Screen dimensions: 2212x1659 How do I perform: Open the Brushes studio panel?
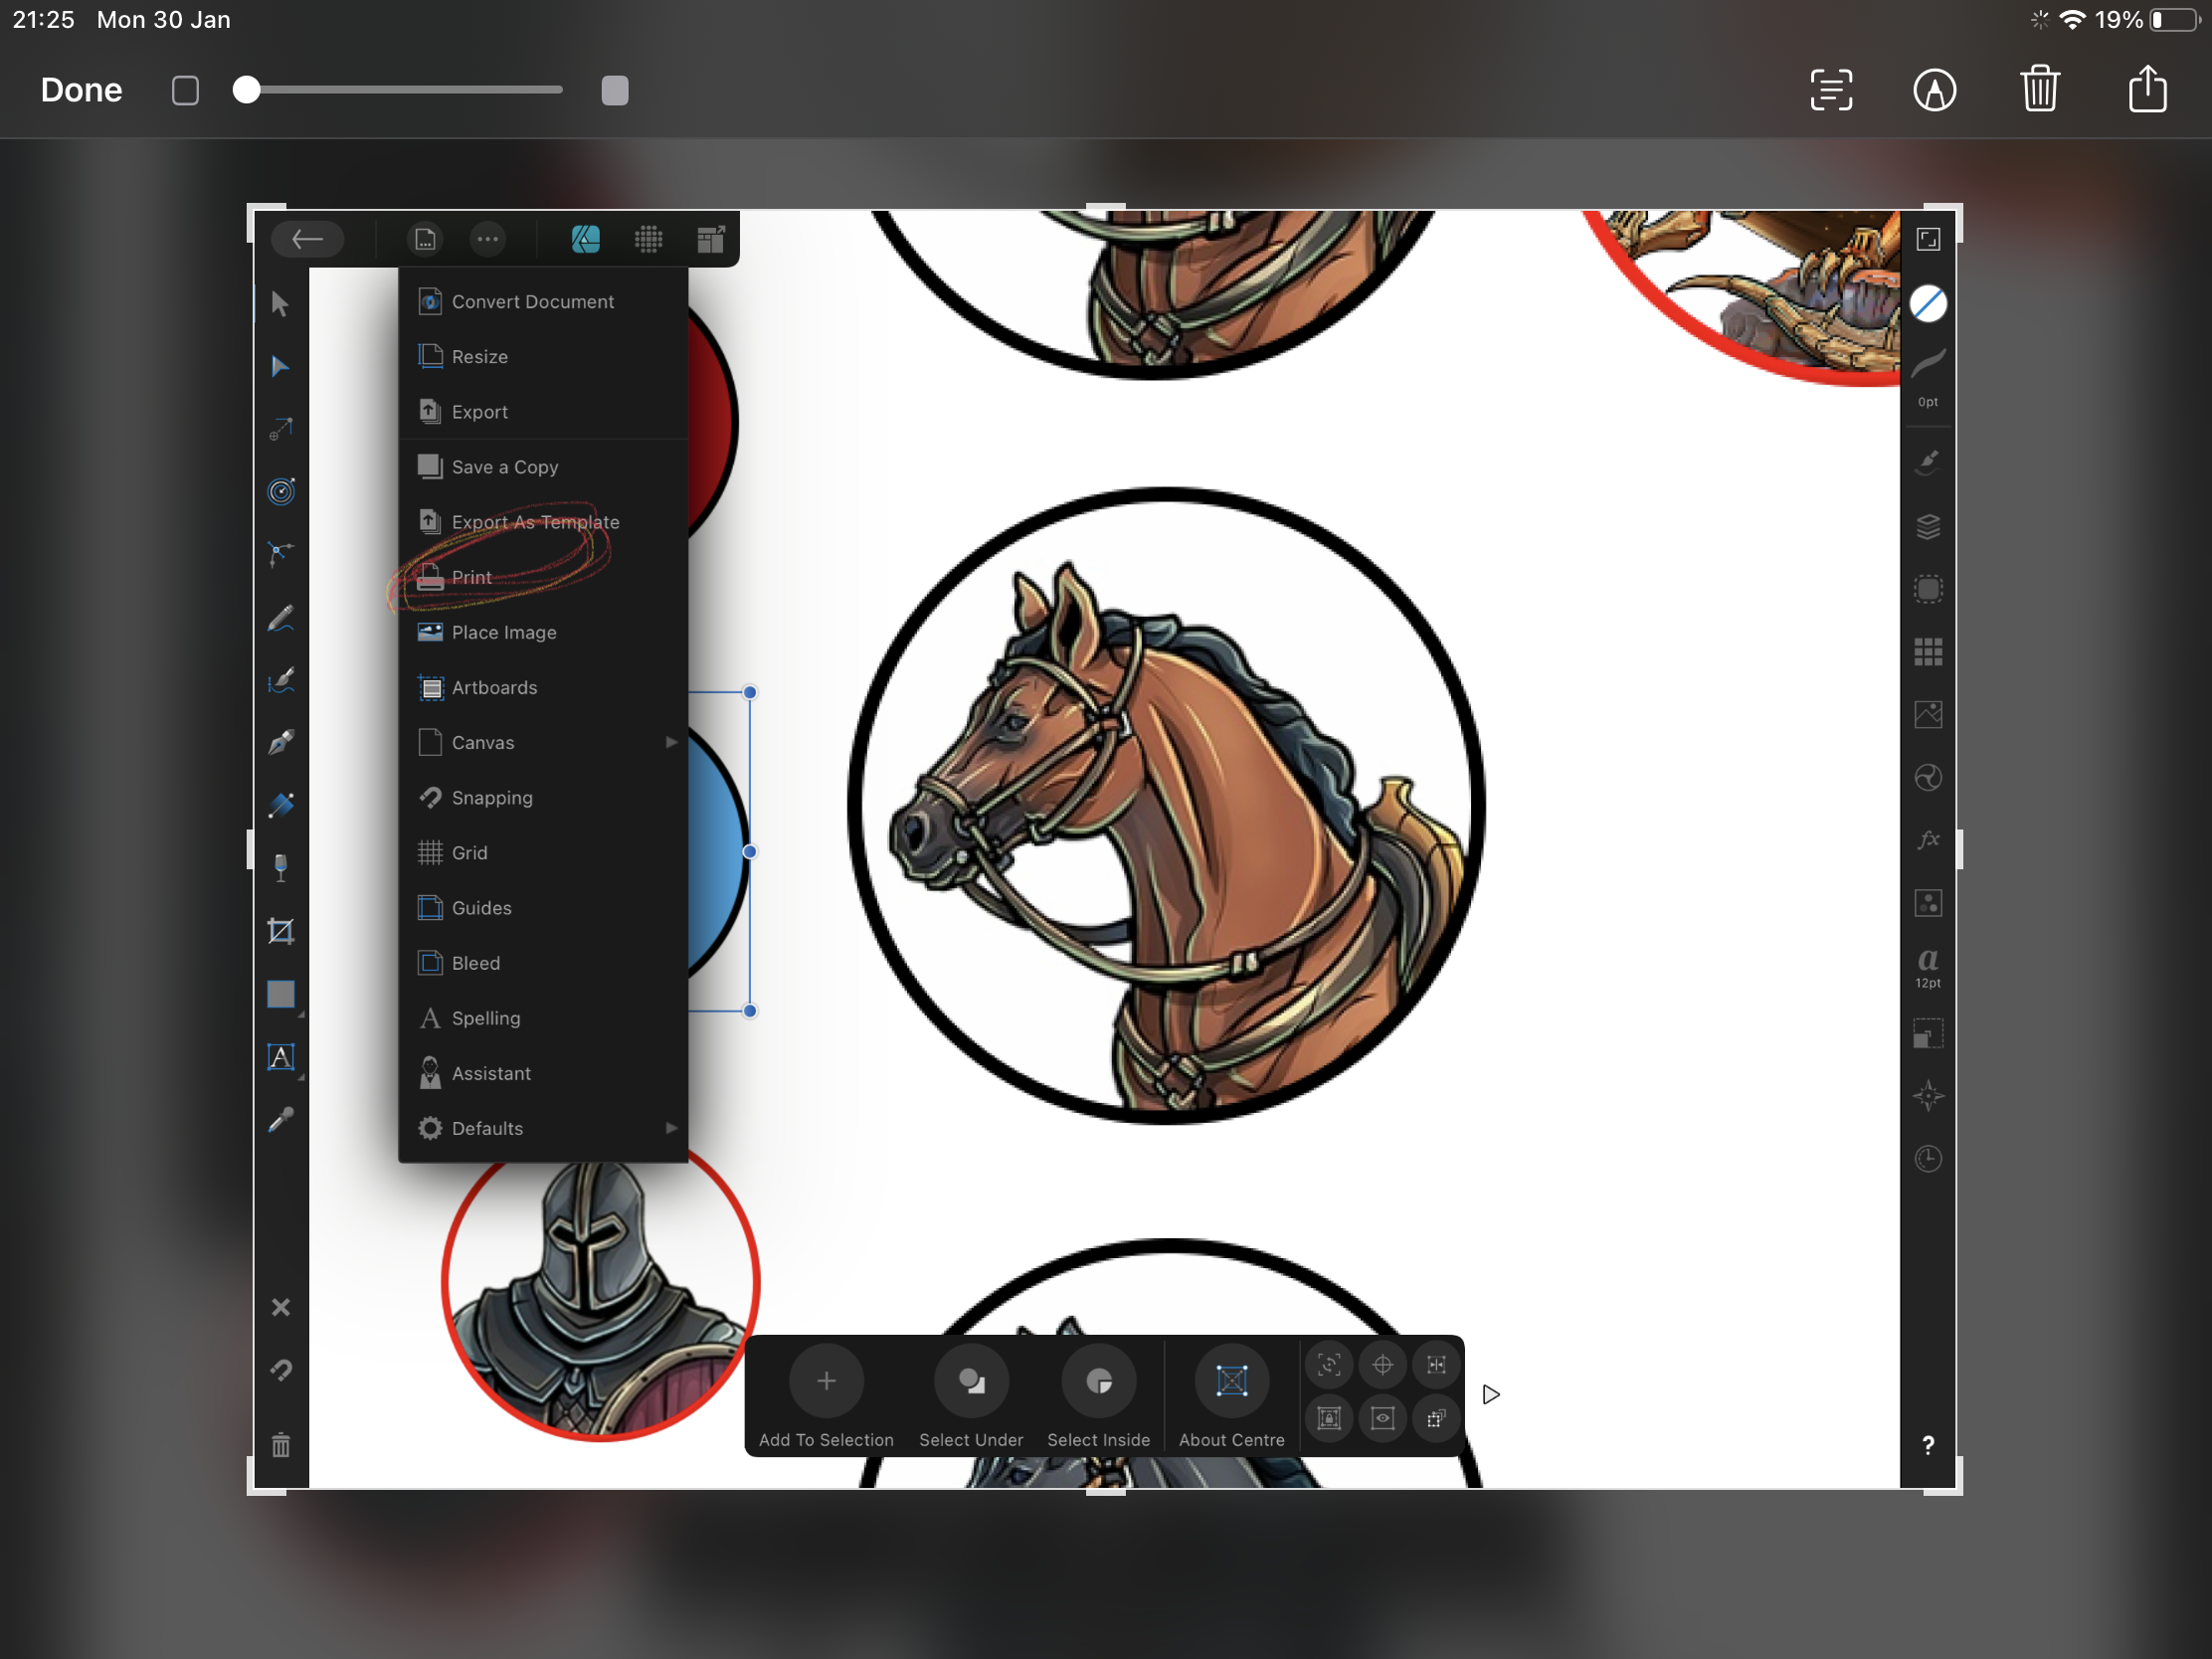1928,463
